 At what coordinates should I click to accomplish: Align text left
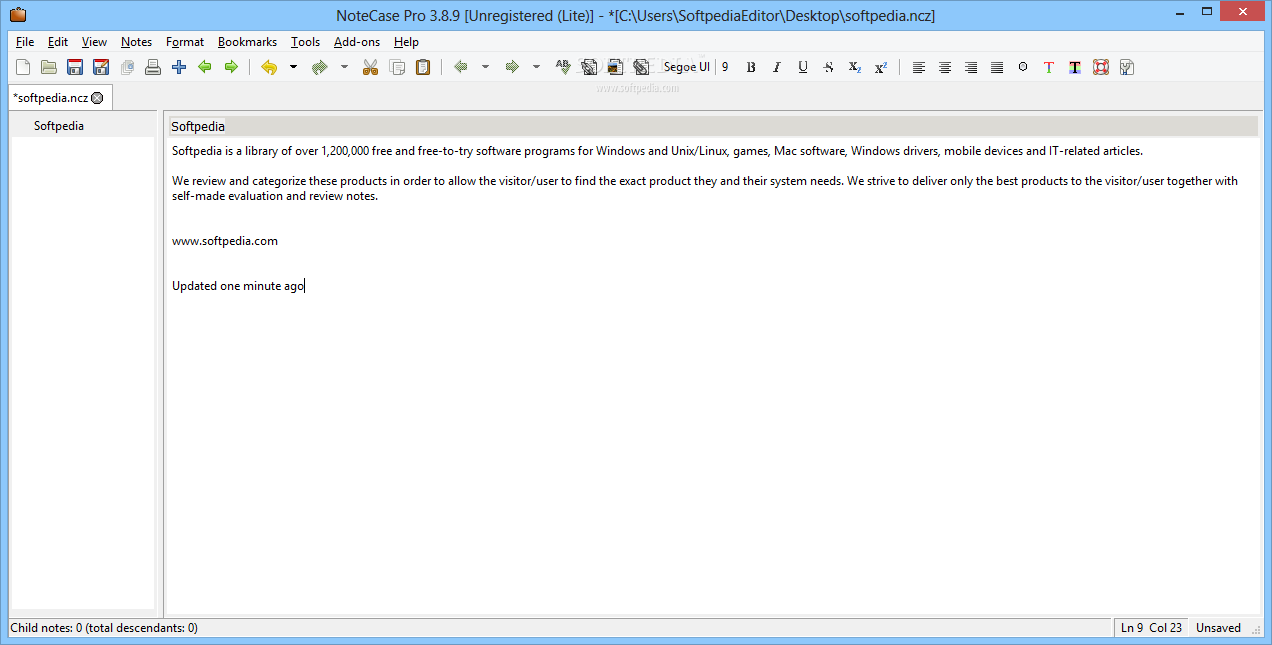click(919, 67)
